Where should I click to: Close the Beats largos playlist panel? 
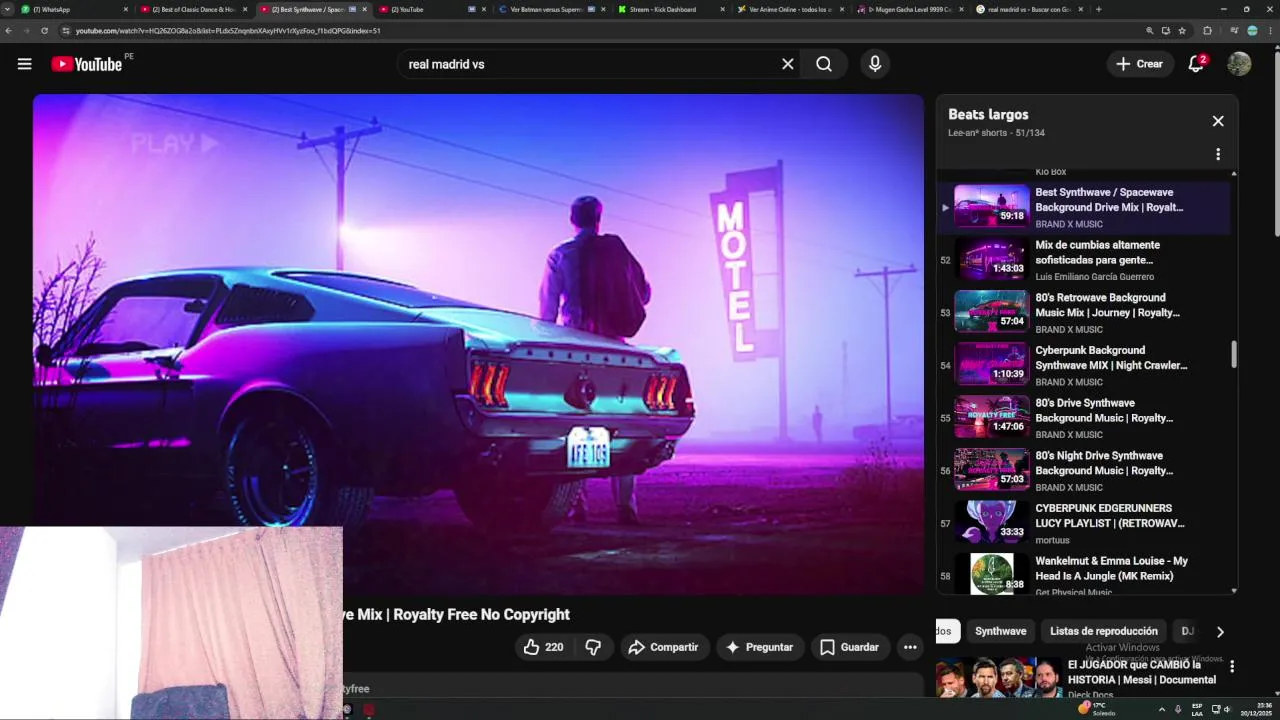[x=1218, y=121]
